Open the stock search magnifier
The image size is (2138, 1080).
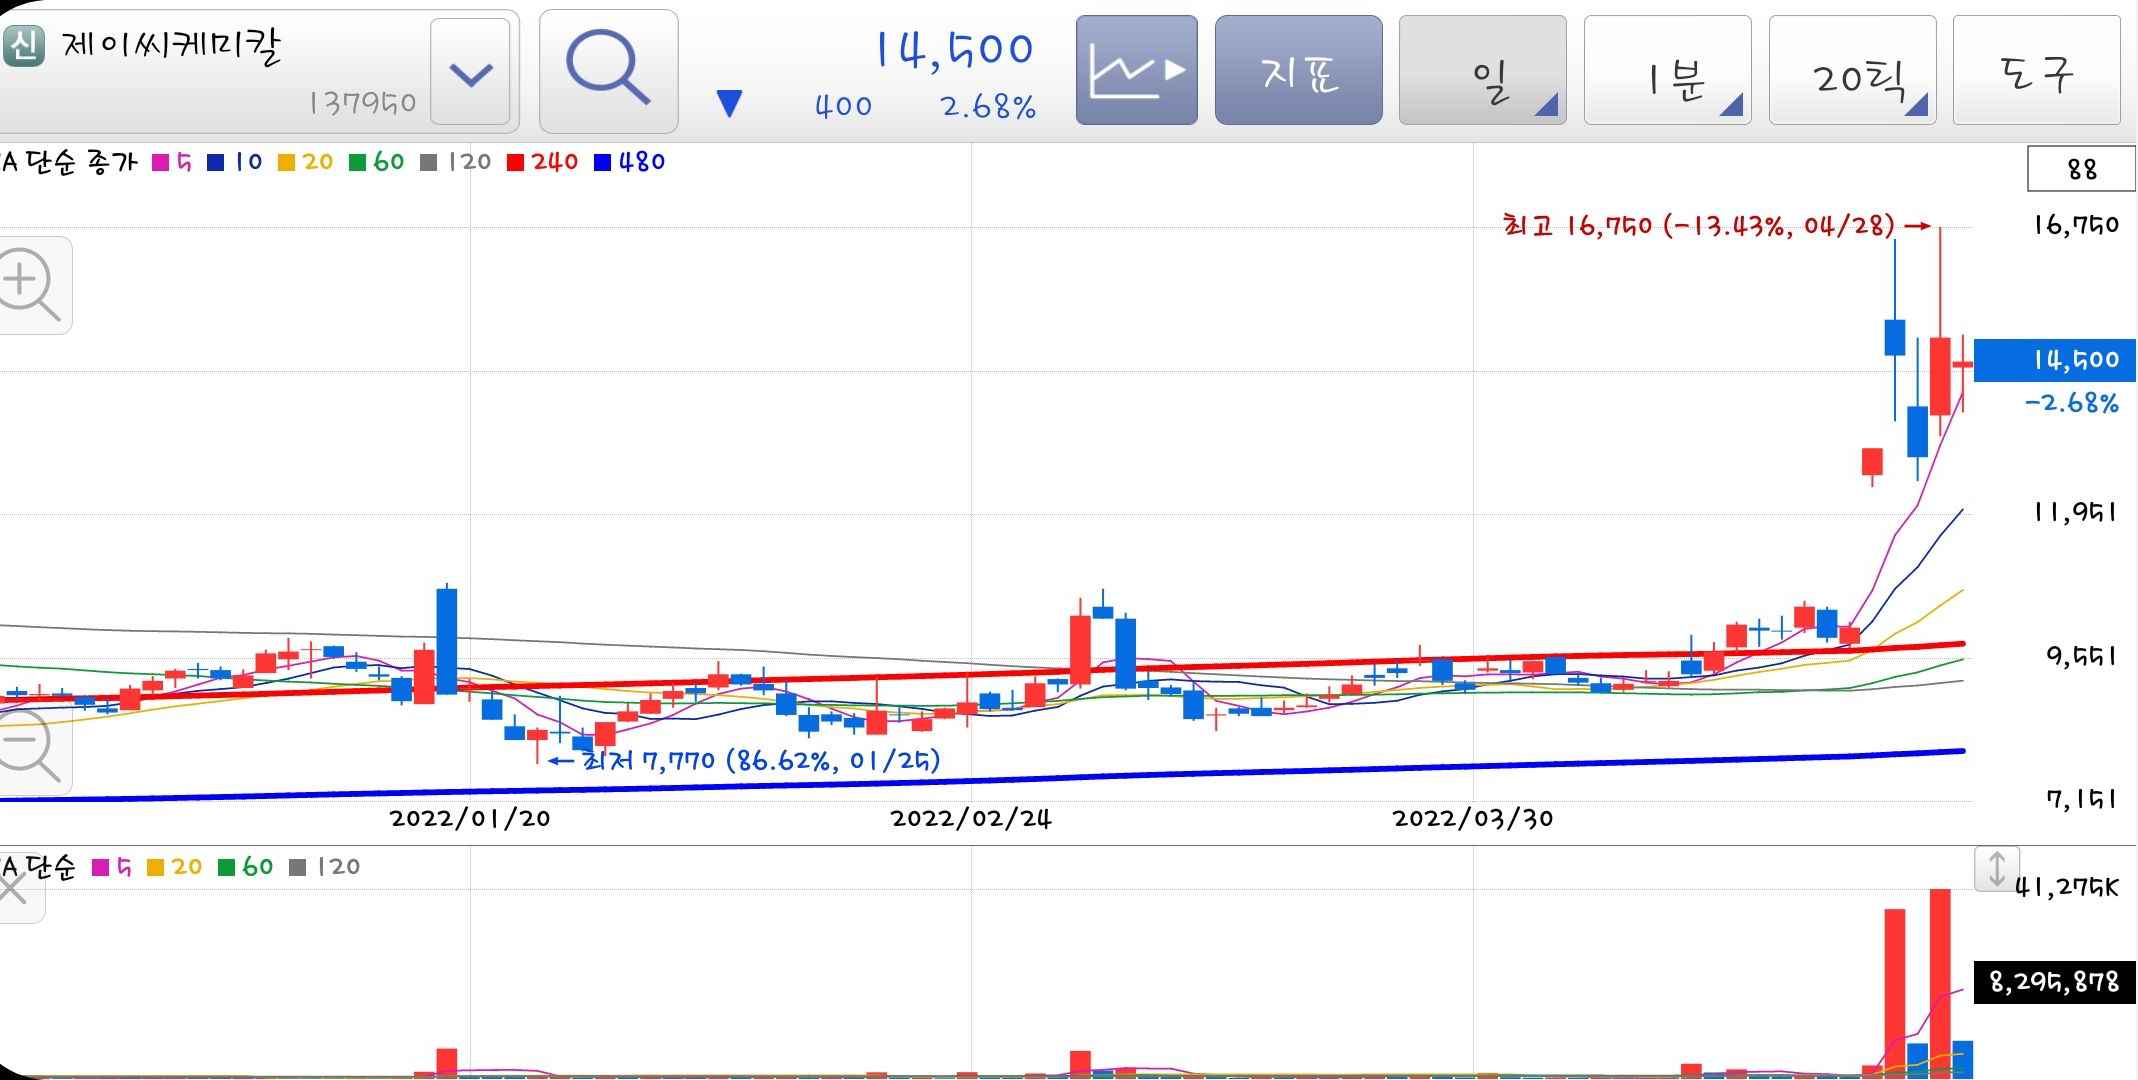[x=608, y=71]
